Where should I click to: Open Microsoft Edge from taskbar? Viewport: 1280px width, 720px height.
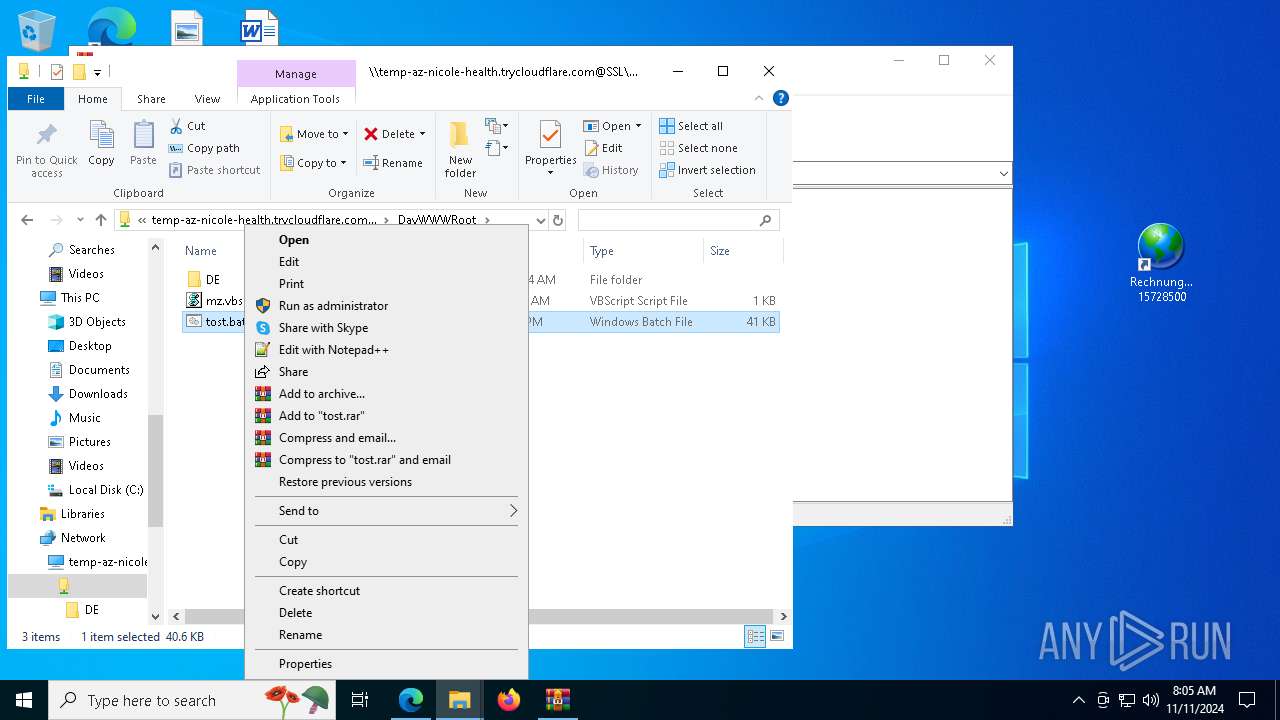tap(411, 700)
